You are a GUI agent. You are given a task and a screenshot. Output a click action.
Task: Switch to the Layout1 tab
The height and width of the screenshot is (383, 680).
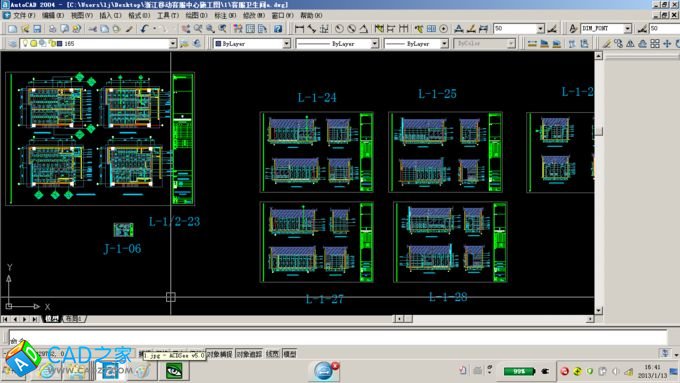(73, 319)
